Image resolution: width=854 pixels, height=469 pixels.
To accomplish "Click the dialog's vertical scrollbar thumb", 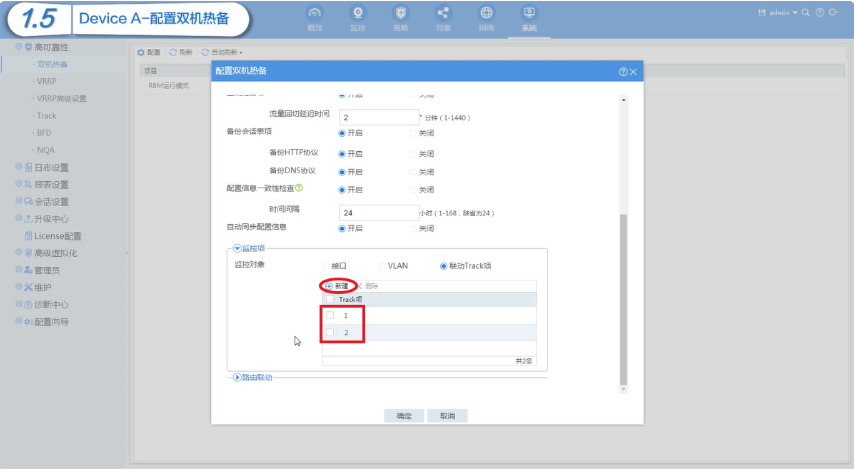I will click(624, 300).
